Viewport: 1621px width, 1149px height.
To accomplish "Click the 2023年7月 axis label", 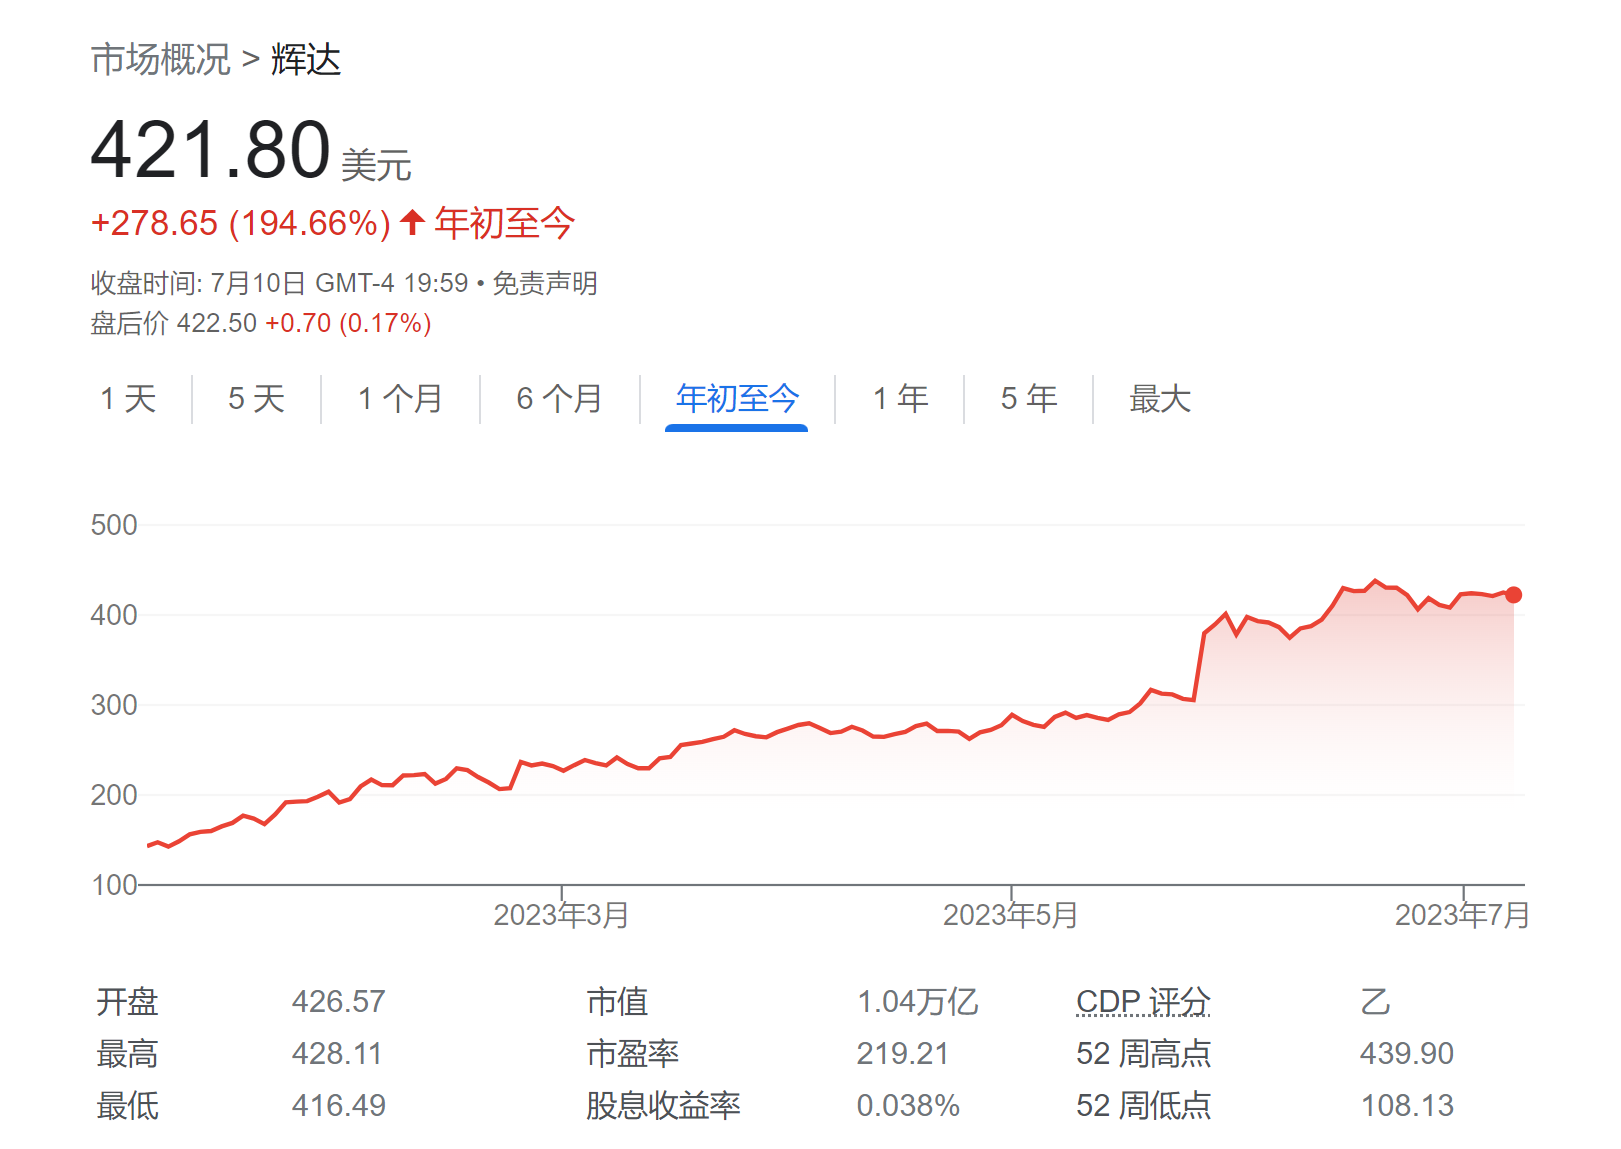I will coord(1462,915).
